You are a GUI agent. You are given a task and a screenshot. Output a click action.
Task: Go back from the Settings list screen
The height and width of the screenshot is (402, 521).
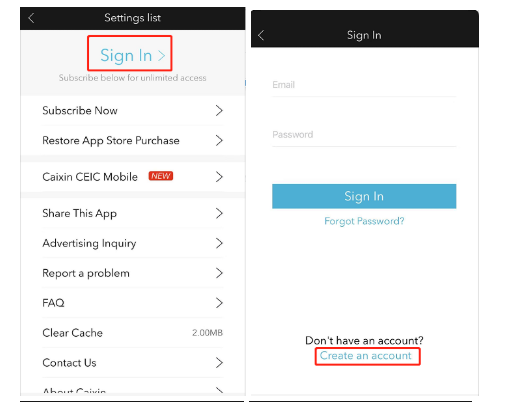pos(31,18)
